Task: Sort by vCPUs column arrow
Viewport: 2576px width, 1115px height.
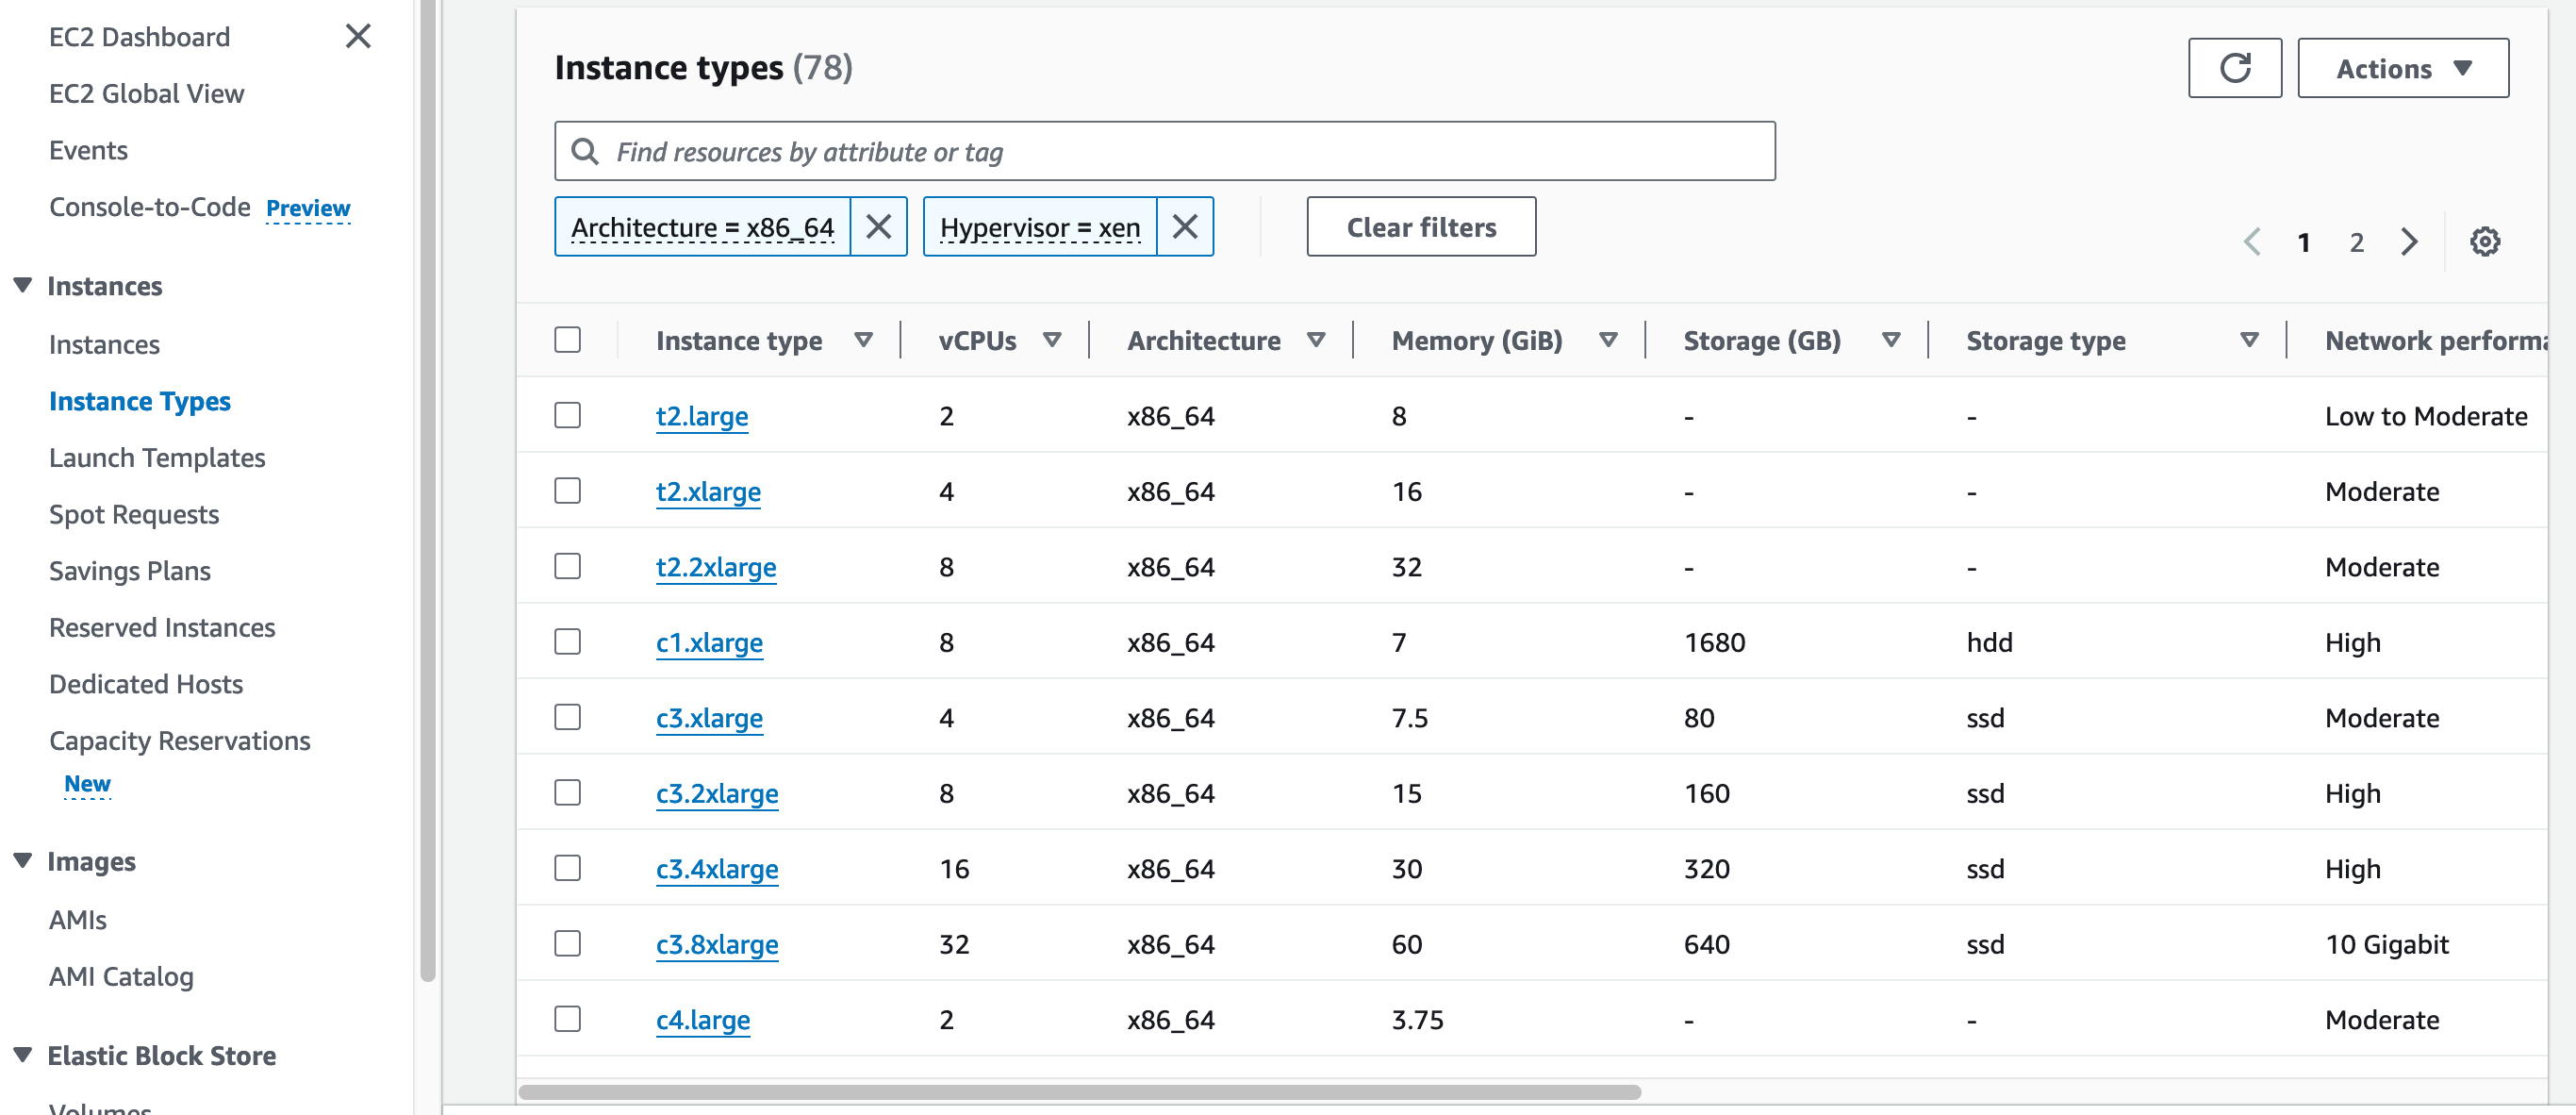Action: point(1052,340)
